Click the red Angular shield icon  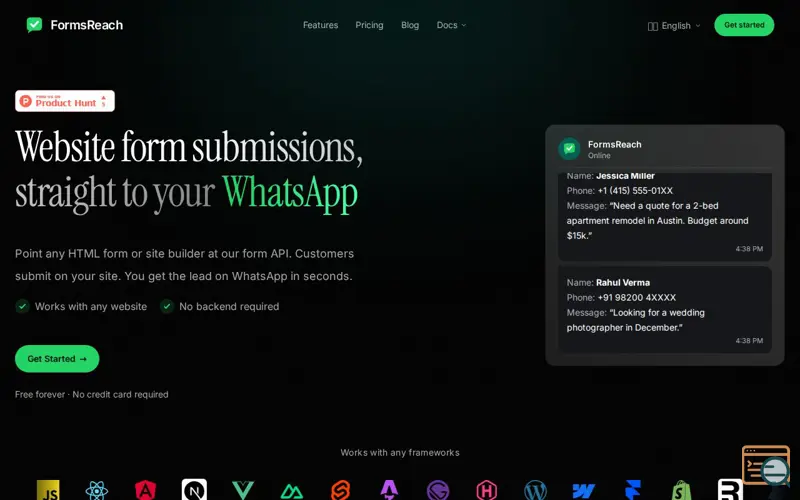pyautogui.click(x=145, y=490)
